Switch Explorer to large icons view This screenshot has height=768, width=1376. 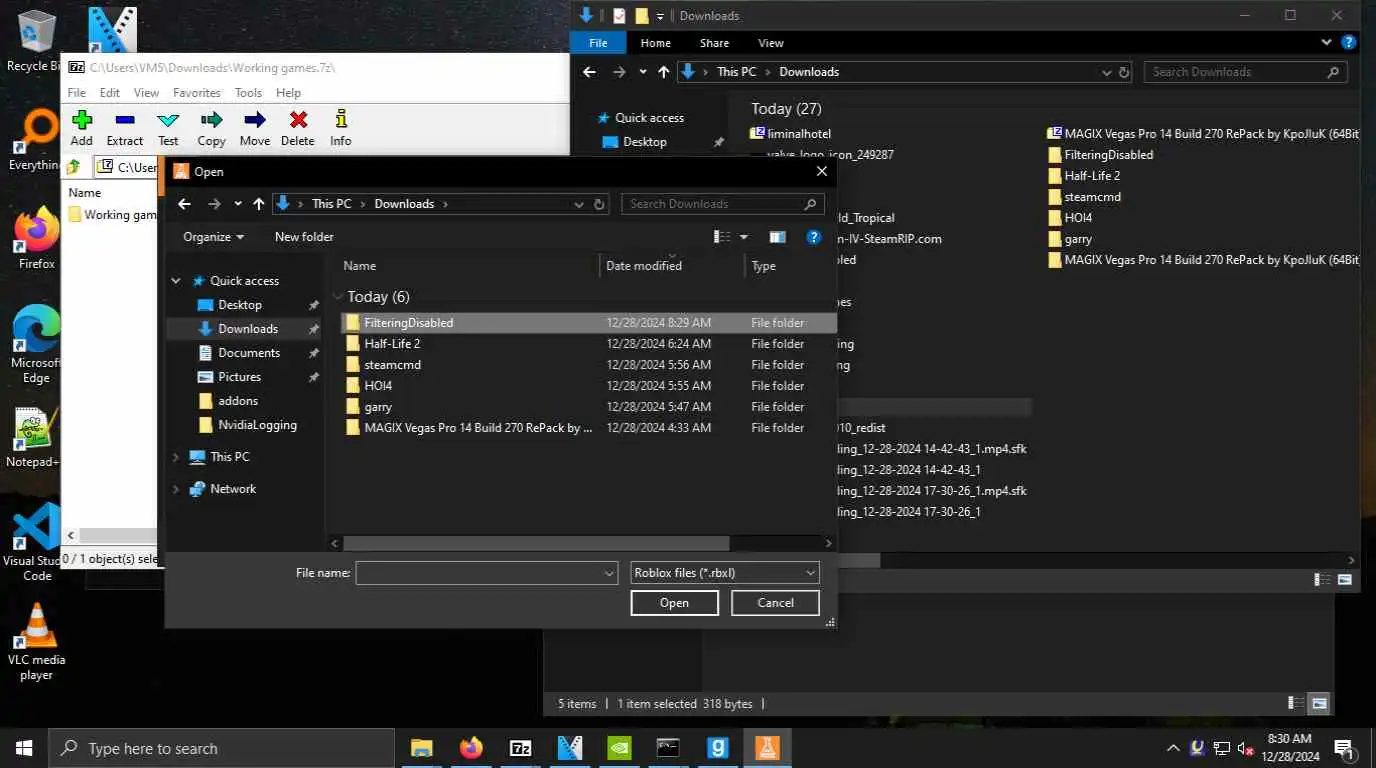[1346, 580]
